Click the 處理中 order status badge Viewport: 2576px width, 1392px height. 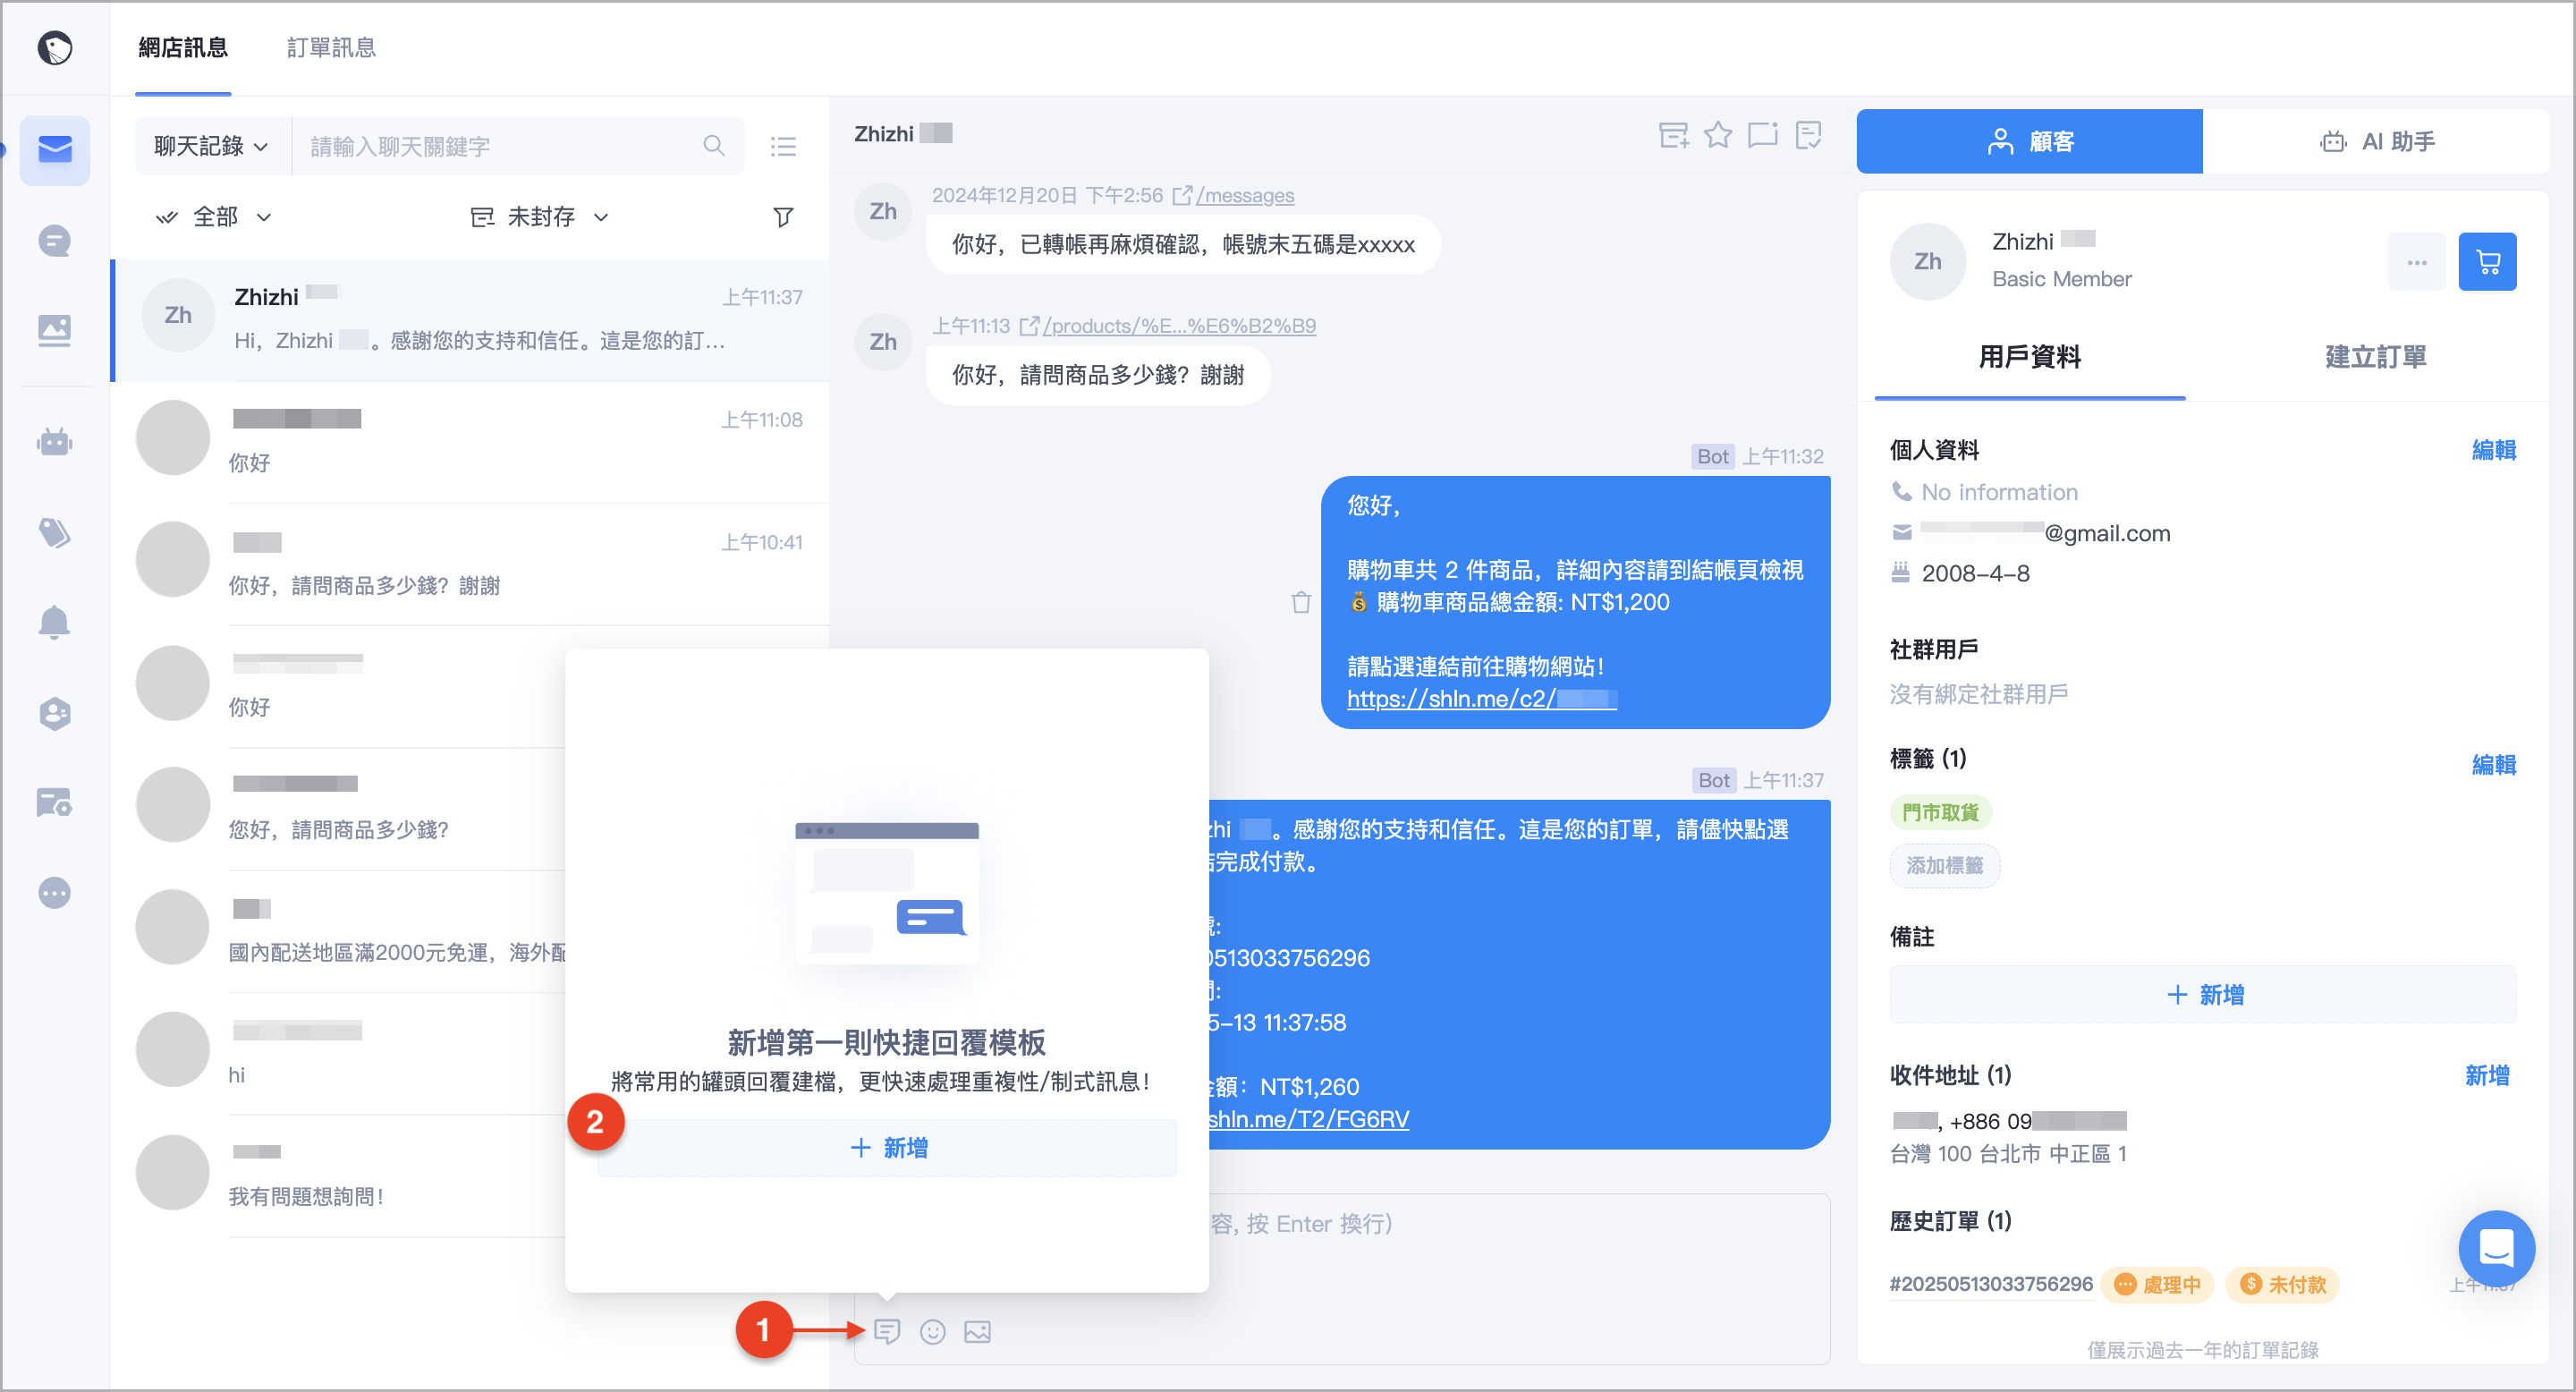[2157, 1284]
